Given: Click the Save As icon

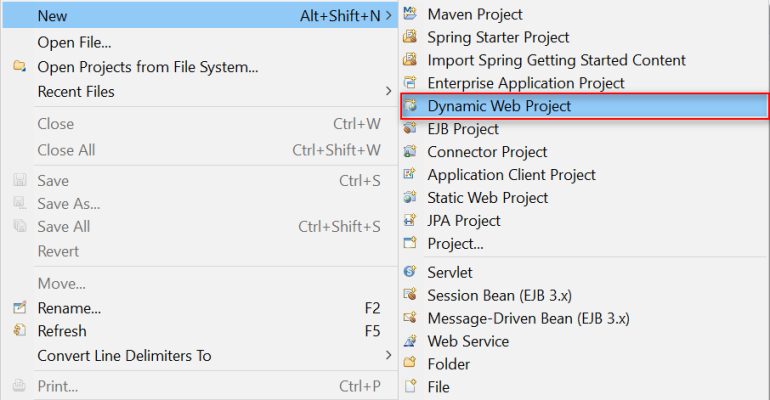Looking at the screenshot, I should tap(20, 203).
